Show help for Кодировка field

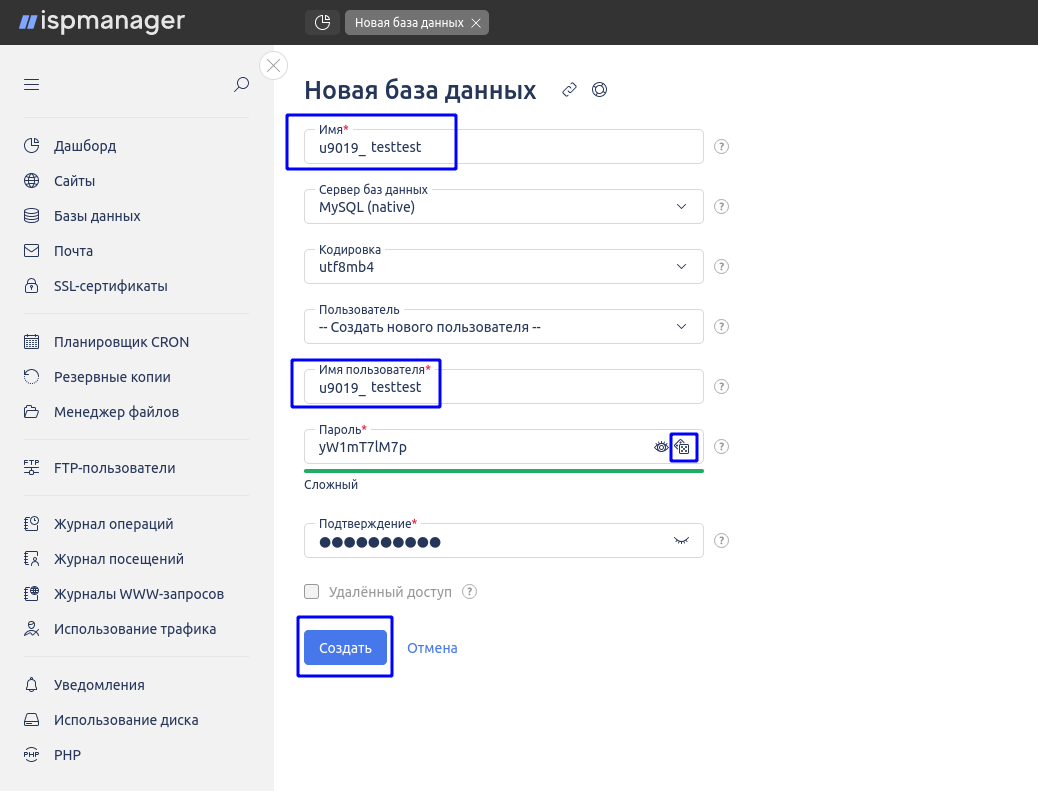(722, 267)
